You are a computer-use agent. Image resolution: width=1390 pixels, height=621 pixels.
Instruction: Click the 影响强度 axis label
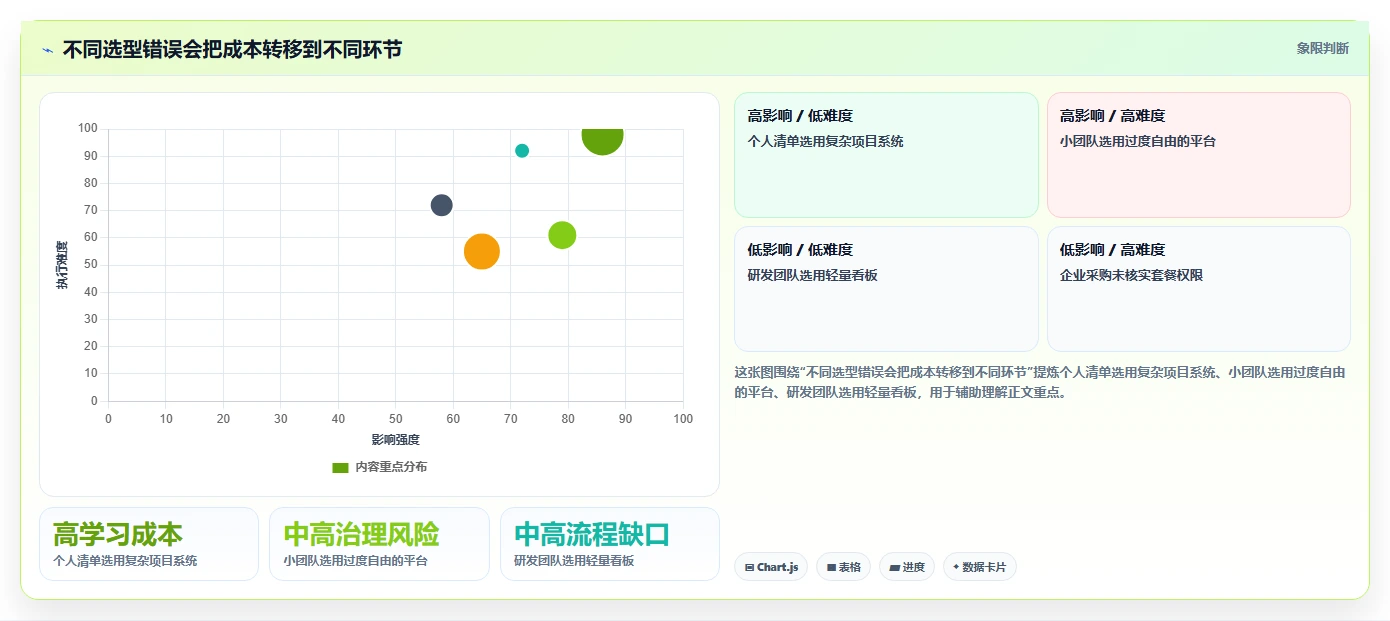(395, 440)
